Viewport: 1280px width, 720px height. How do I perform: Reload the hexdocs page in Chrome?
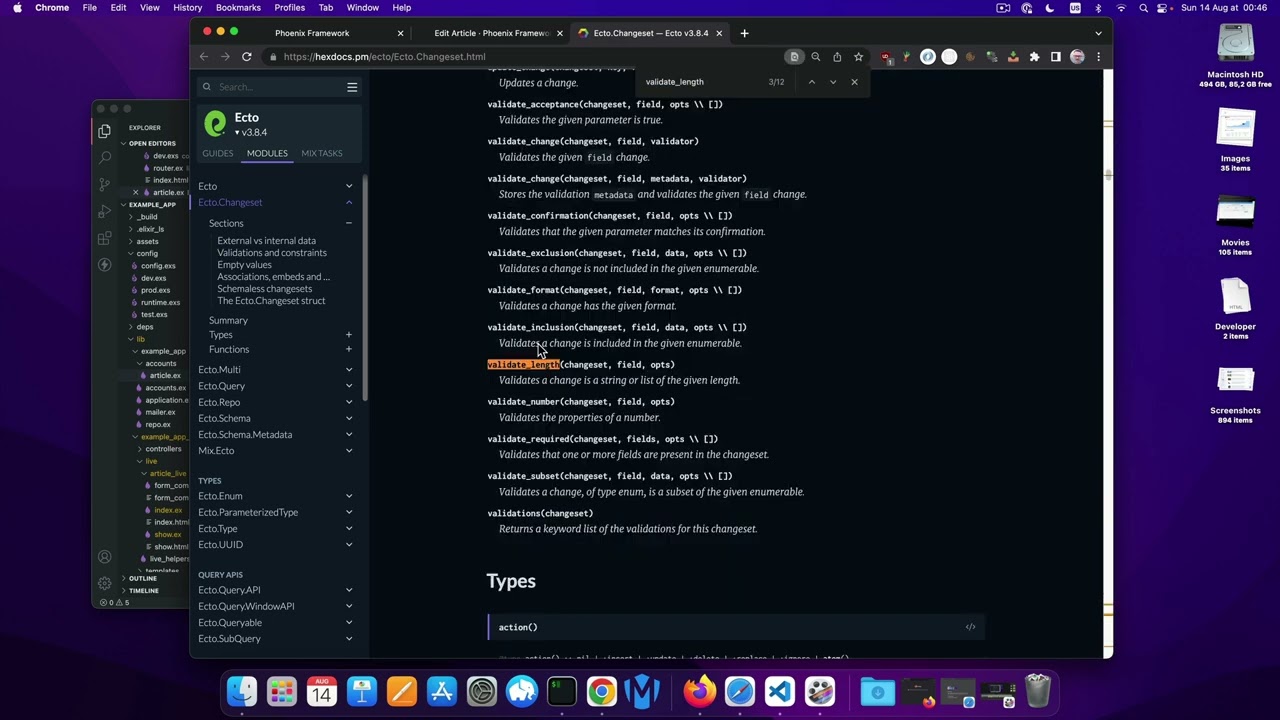246,57
